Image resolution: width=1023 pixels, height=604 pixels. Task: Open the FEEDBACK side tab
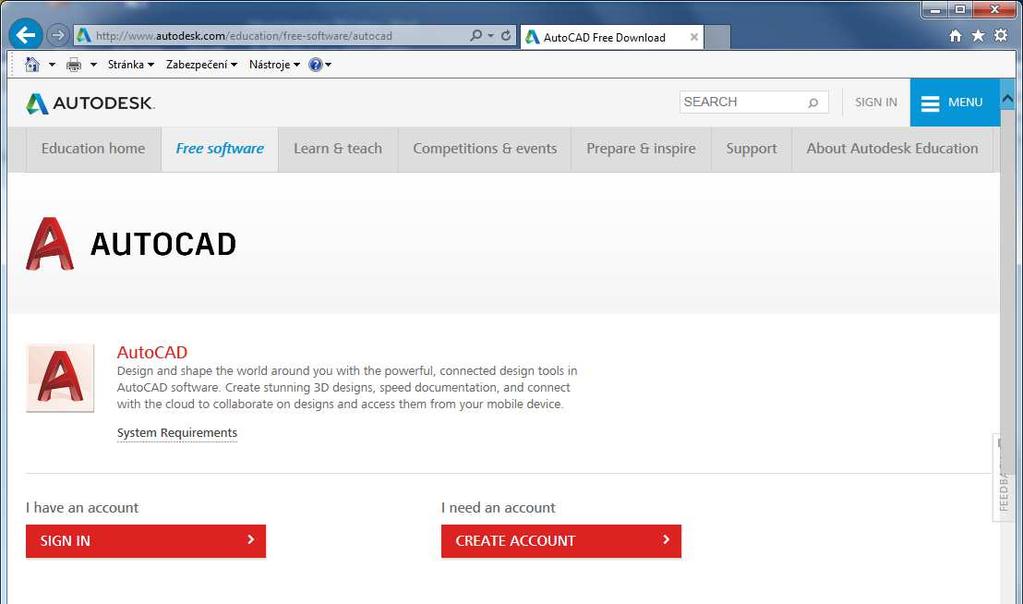[x=1003, y=477]
